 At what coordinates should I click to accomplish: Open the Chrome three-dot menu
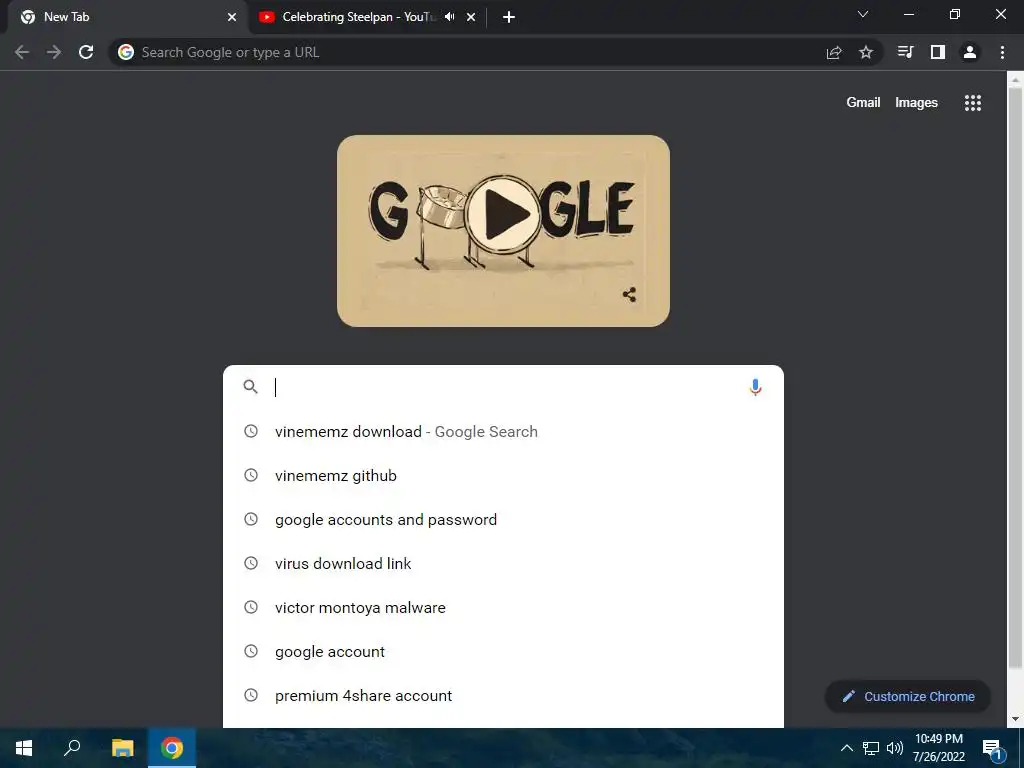[x=1002, y=52]
